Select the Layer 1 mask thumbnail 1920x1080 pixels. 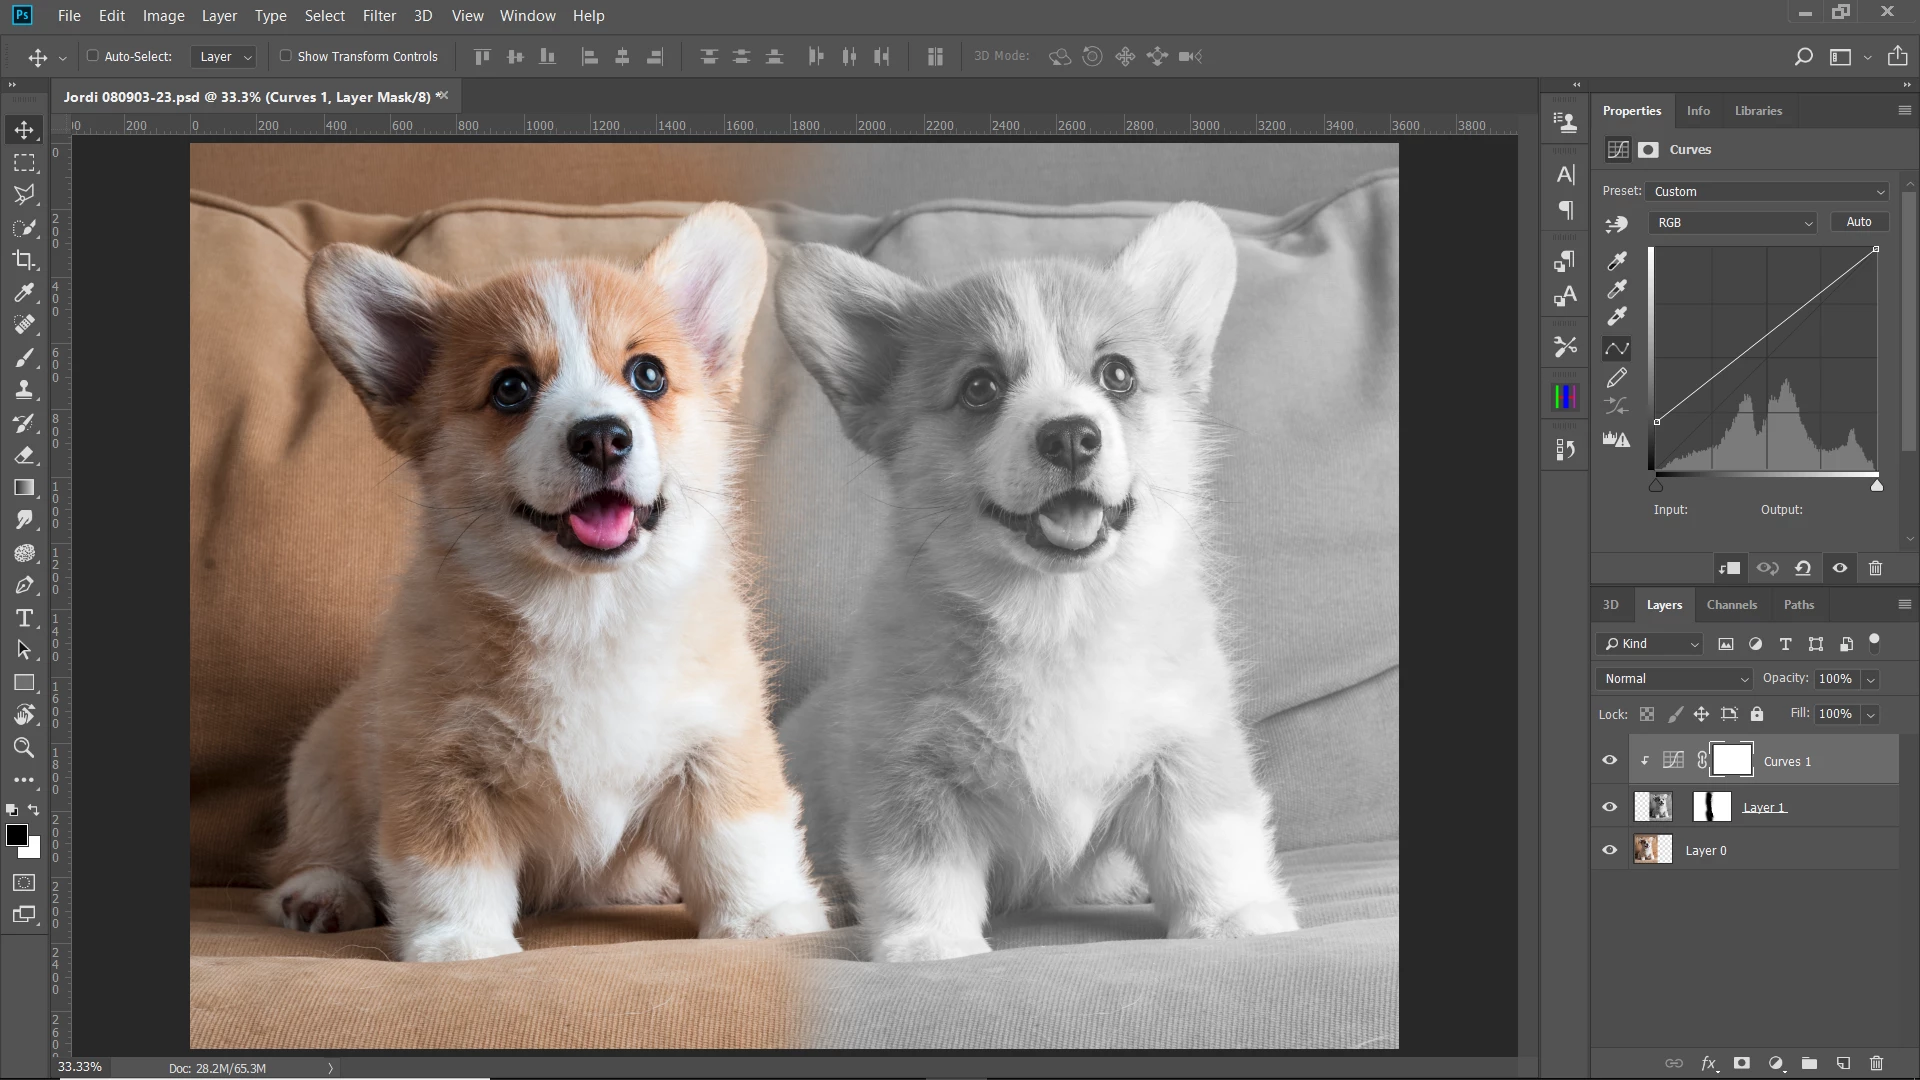point(1711,807)
